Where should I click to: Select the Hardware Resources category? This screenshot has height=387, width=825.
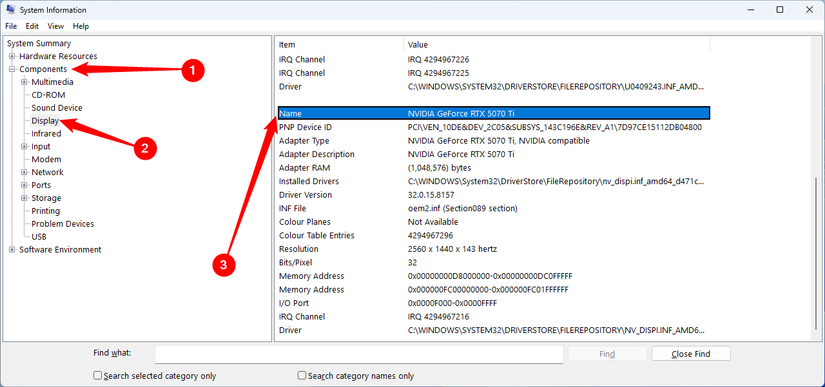pyautogui.click(x=58, y=56)
